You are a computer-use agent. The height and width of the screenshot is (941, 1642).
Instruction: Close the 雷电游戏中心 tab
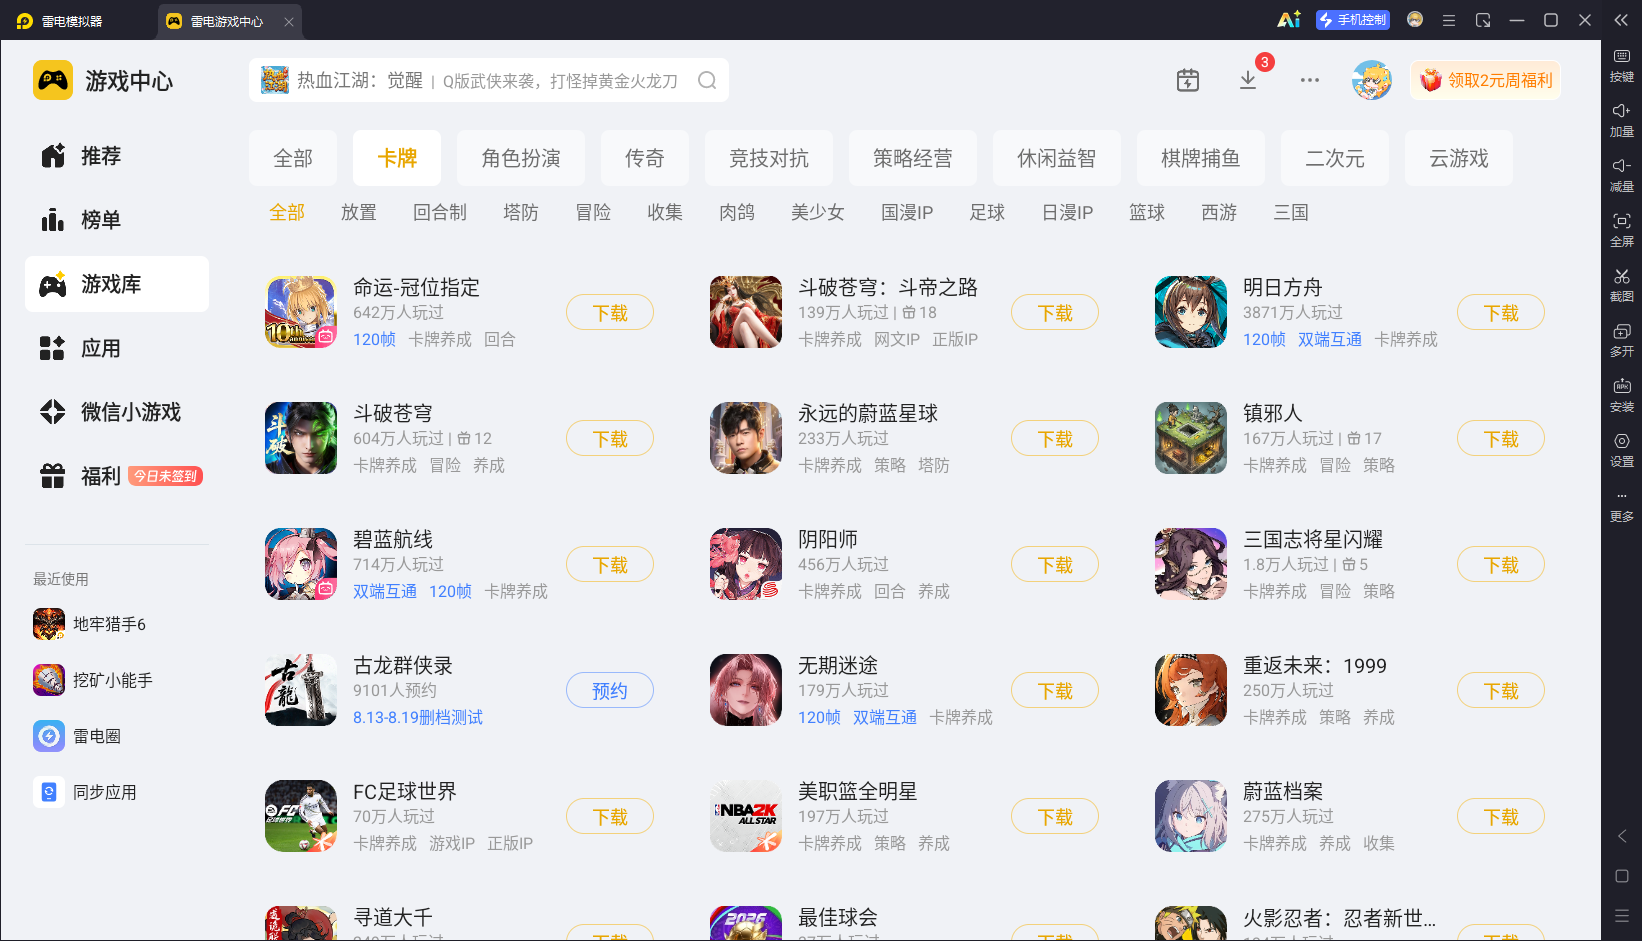pyautogui.click(x=289, y=21)
